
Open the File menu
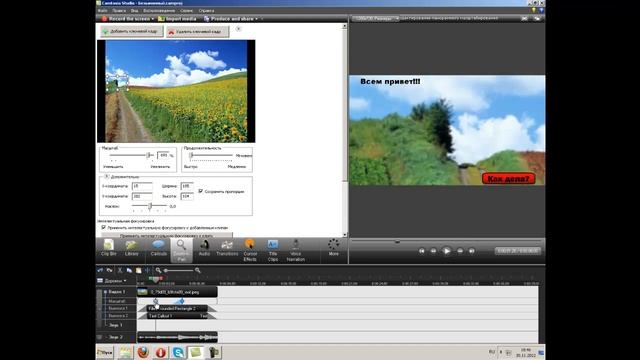[x=102, y=11]
